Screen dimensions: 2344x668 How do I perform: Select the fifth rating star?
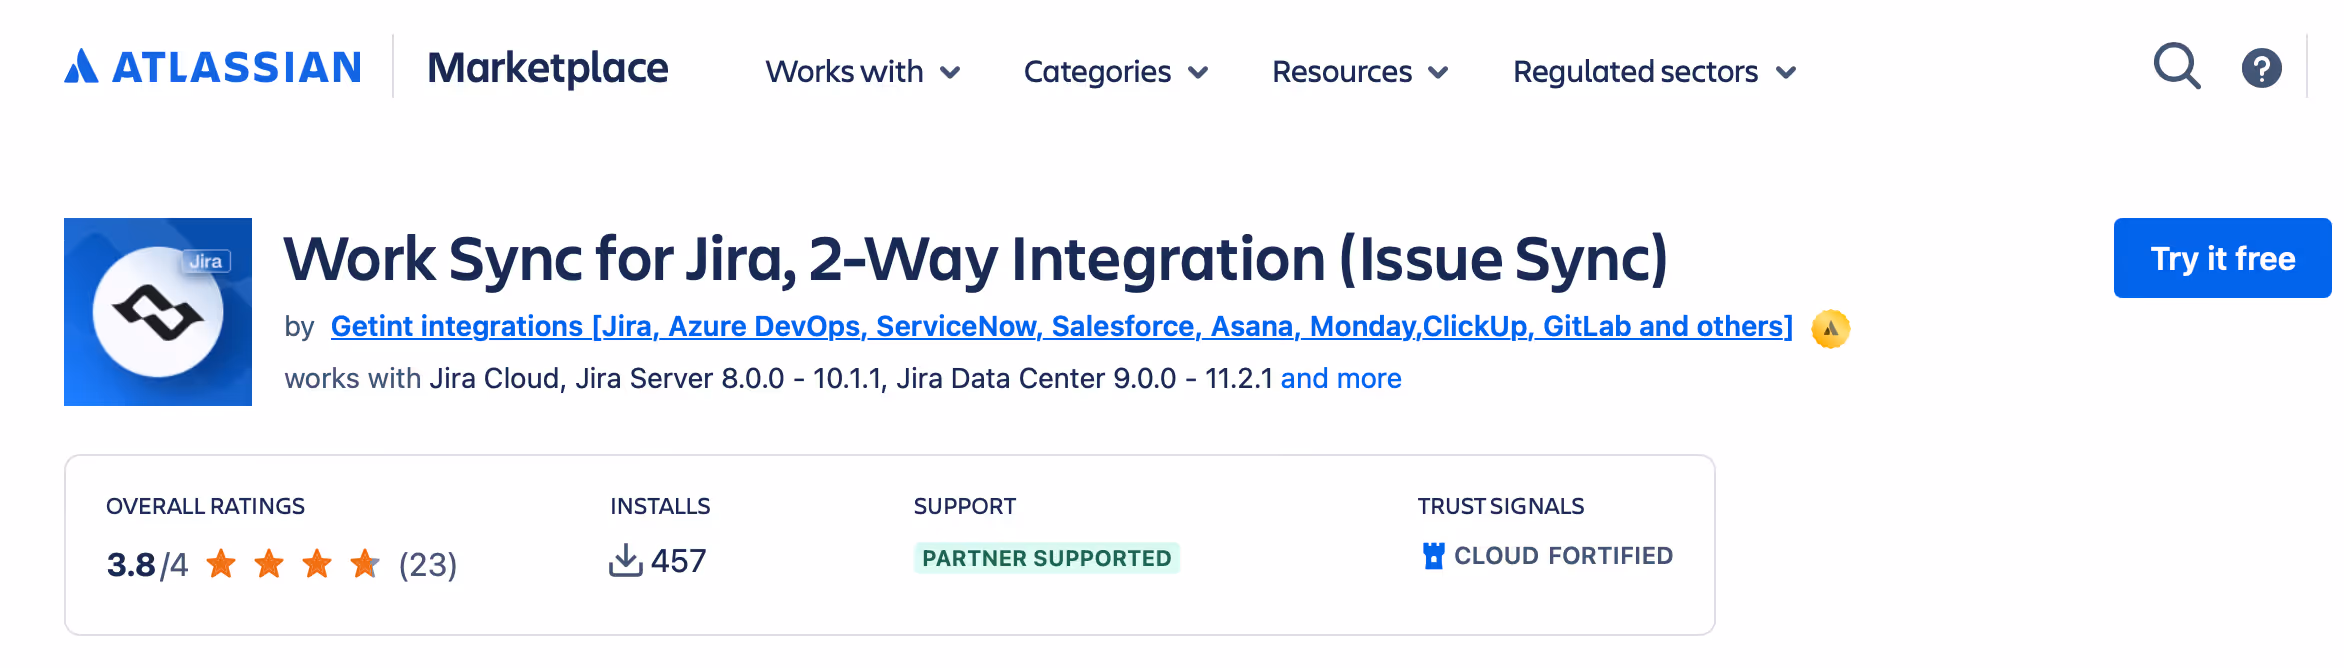pos(367,563)
